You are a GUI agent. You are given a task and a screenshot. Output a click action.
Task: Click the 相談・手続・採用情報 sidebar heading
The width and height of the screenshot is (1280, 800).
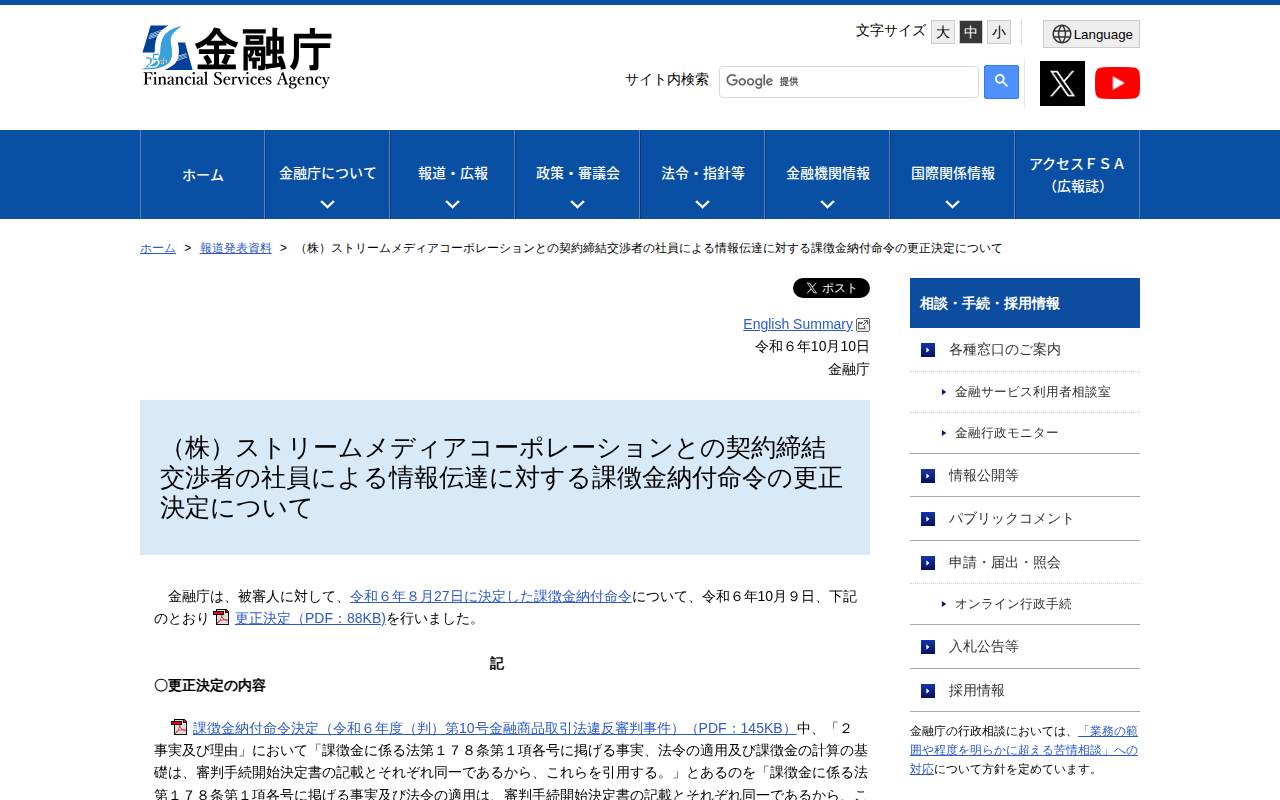pos(1025,303)
